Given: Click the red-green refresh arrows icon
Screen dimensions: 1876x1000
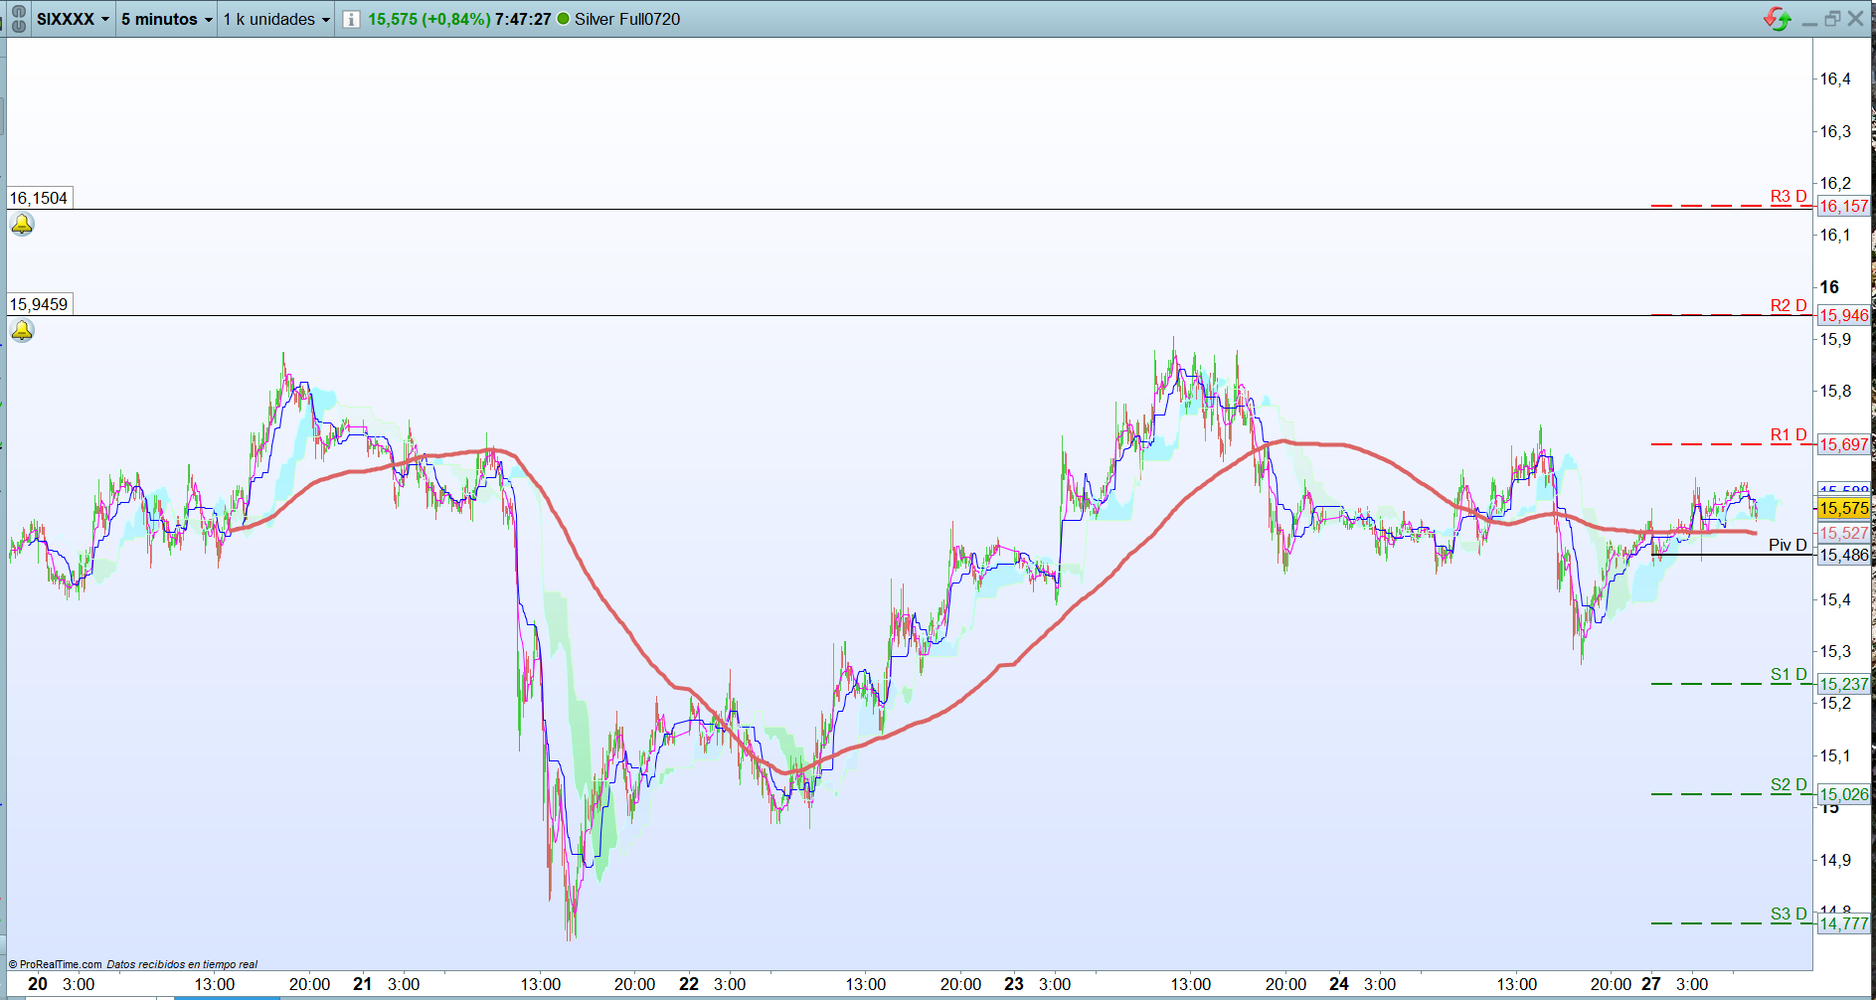Looking at the screenshot, I should [1777, 19].
